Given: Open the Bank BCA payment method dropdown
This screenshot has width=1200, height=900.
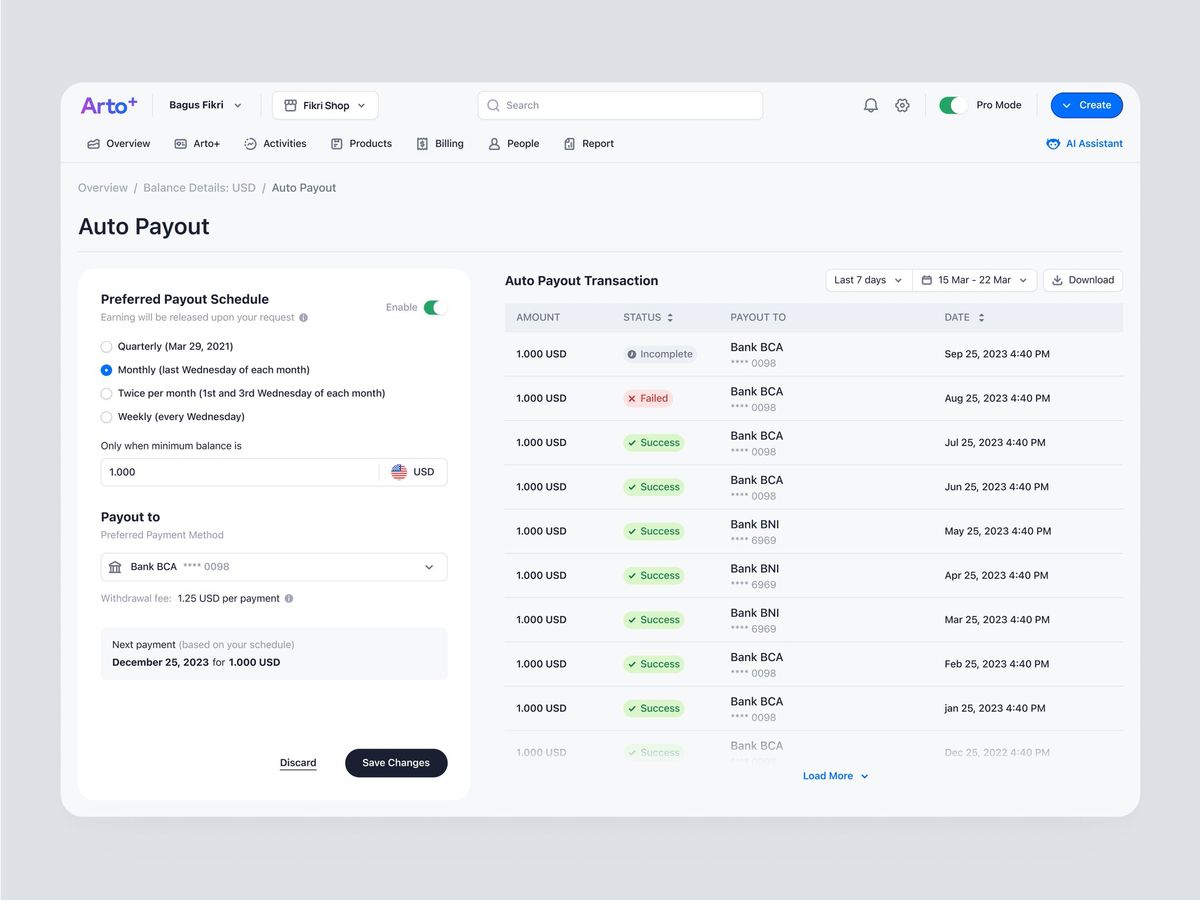Looking at the screenshot, I should pyautogui.click(x=274, y=567).
